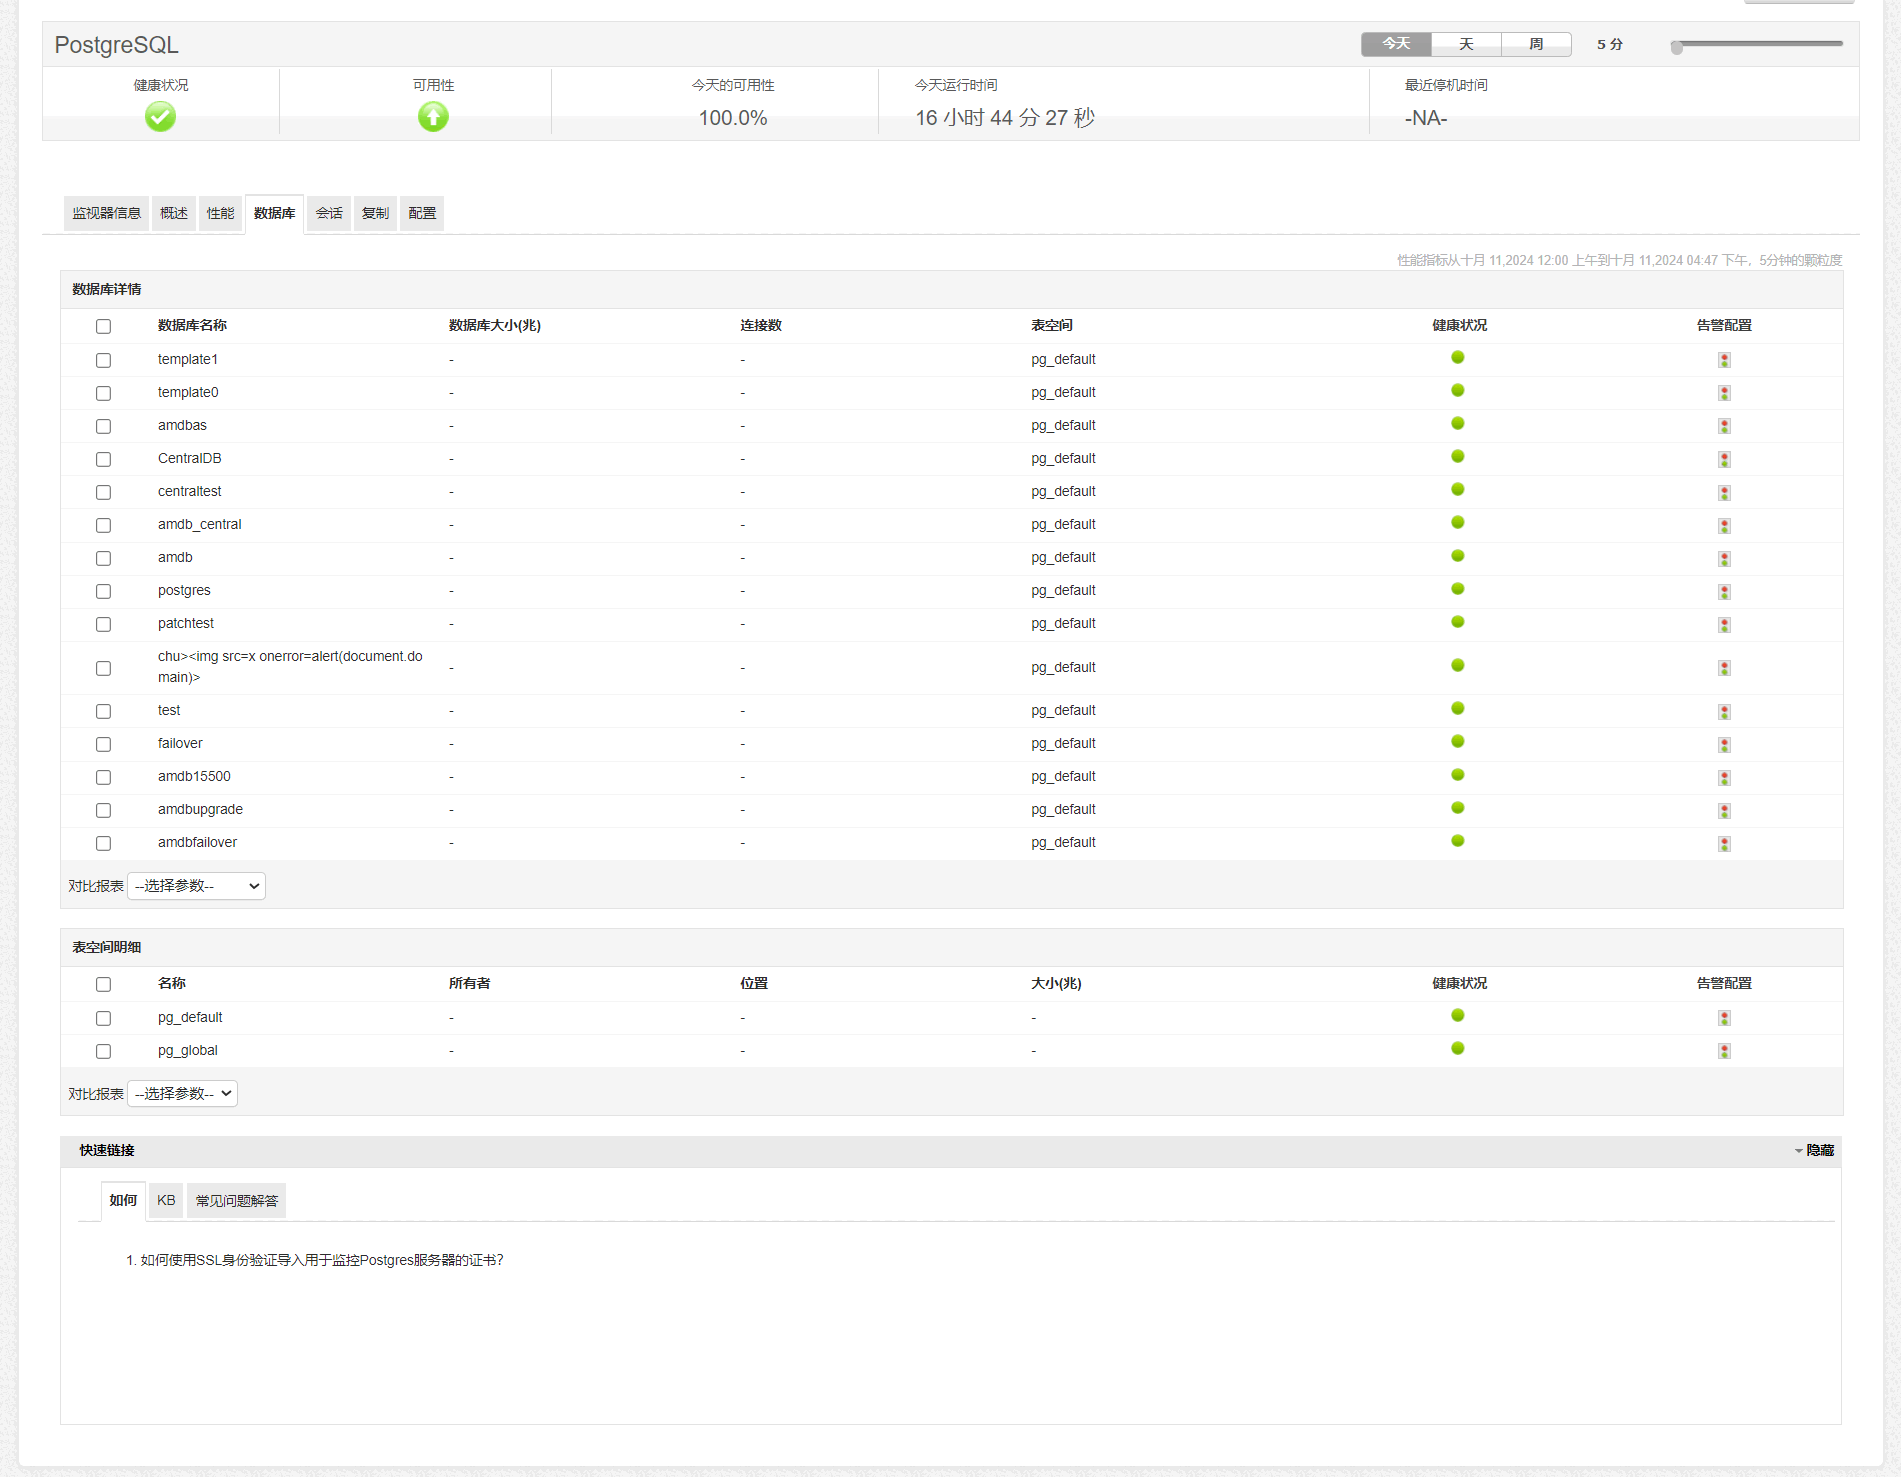Image resolution: width=1901 pixels, height=1477 pixels.
Task: Open the KB quick links tab
Action: click(166, 1200)
